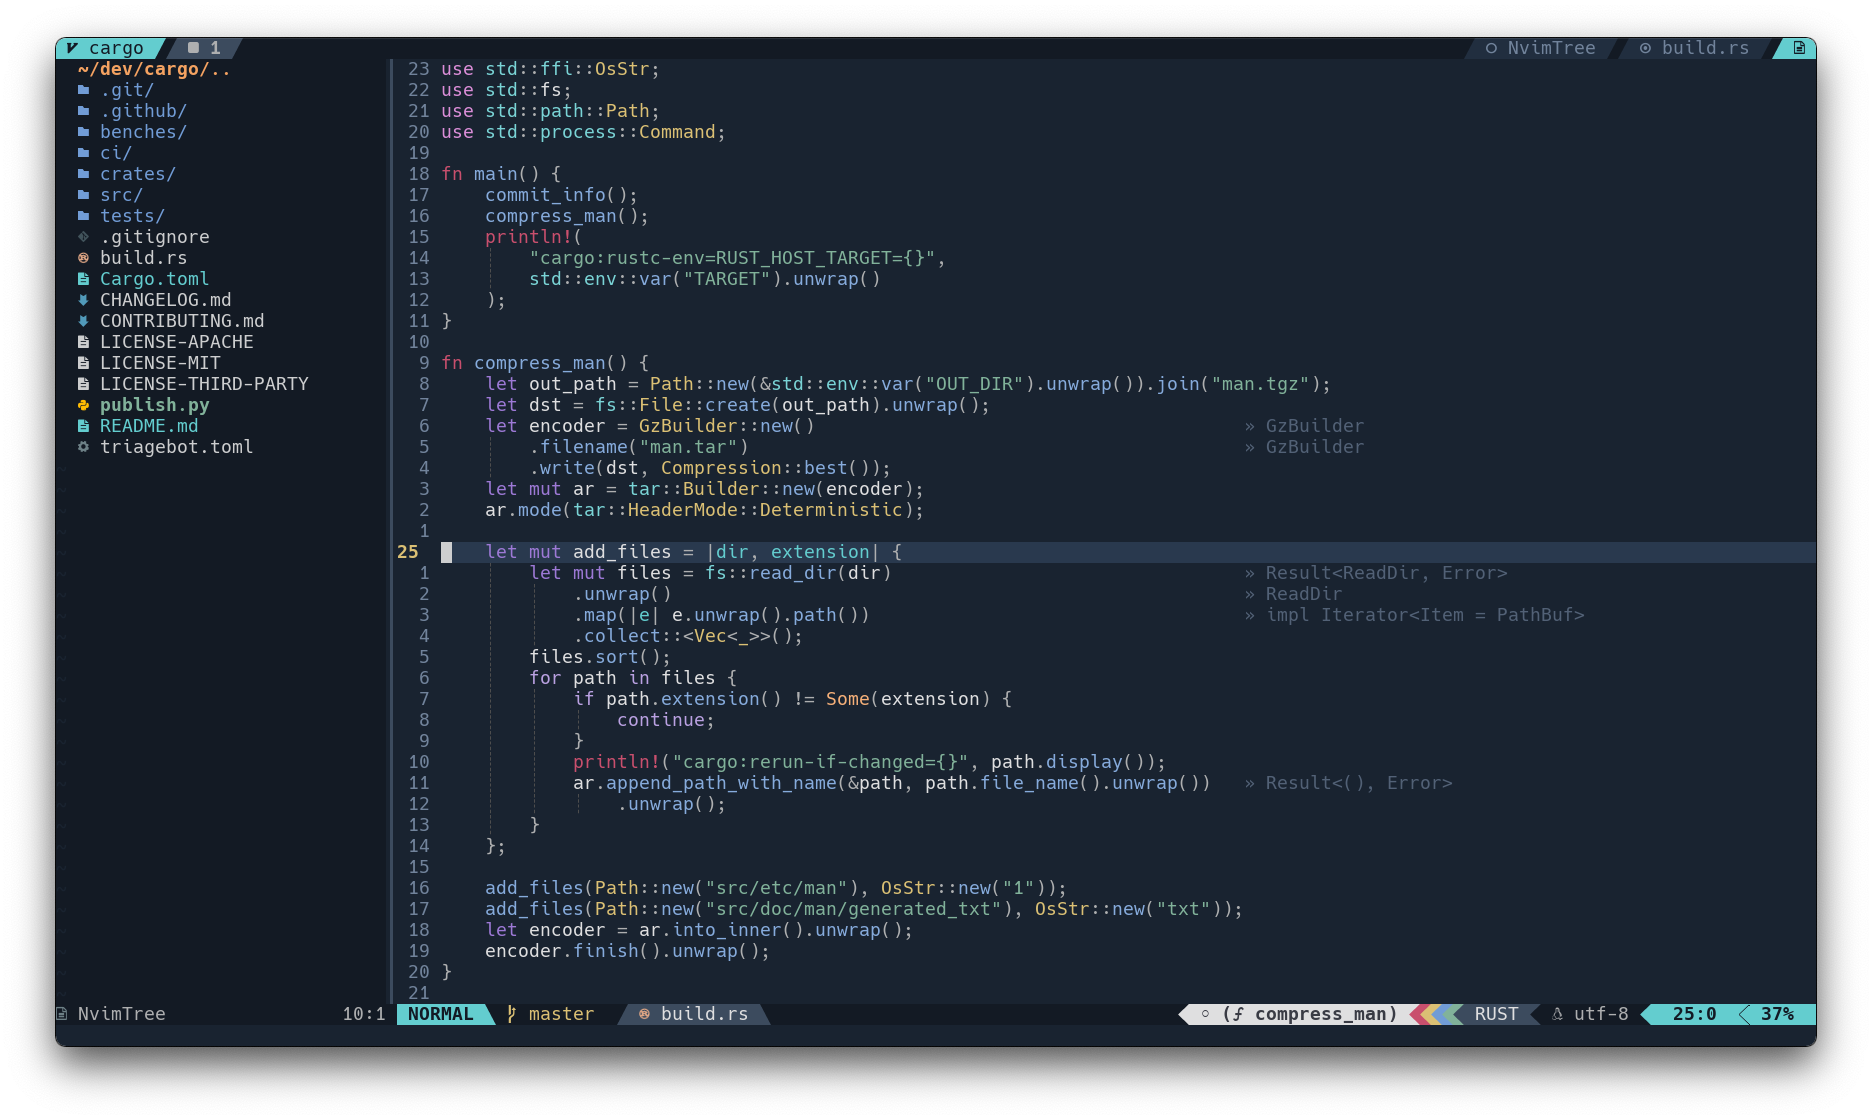
Task: Click the 25:0 cursor position field
Action: (x=1695, y=1013)
